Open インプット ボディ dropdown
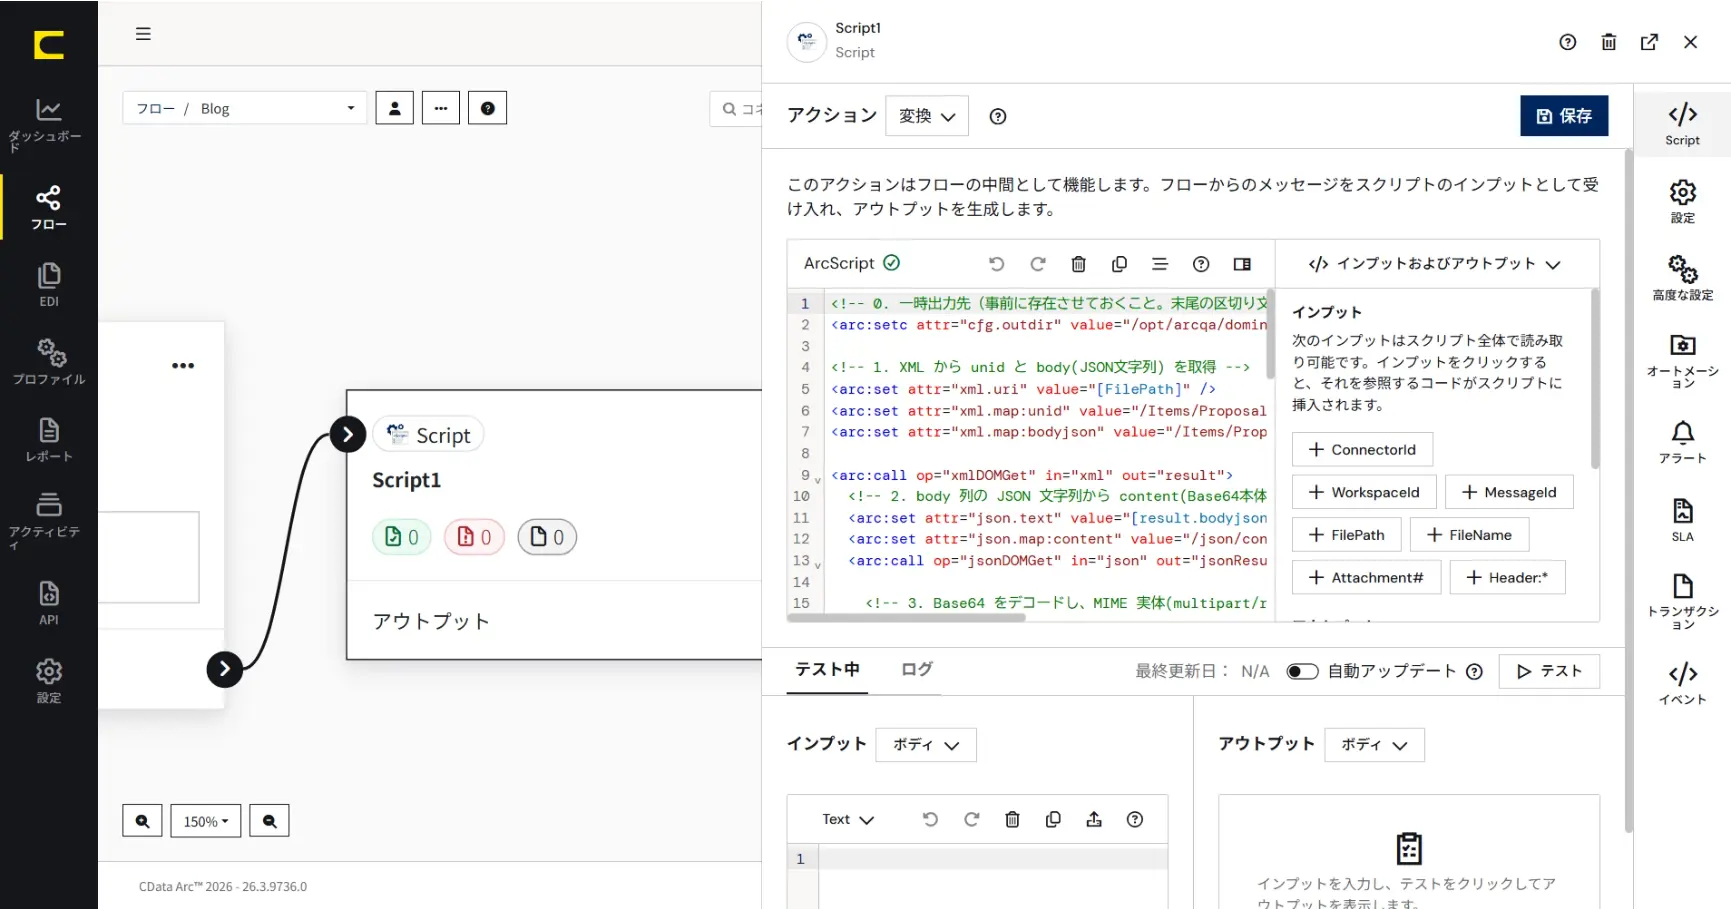Image resolution: width=1731 pixels, height=909 pixels. (926, 745)
